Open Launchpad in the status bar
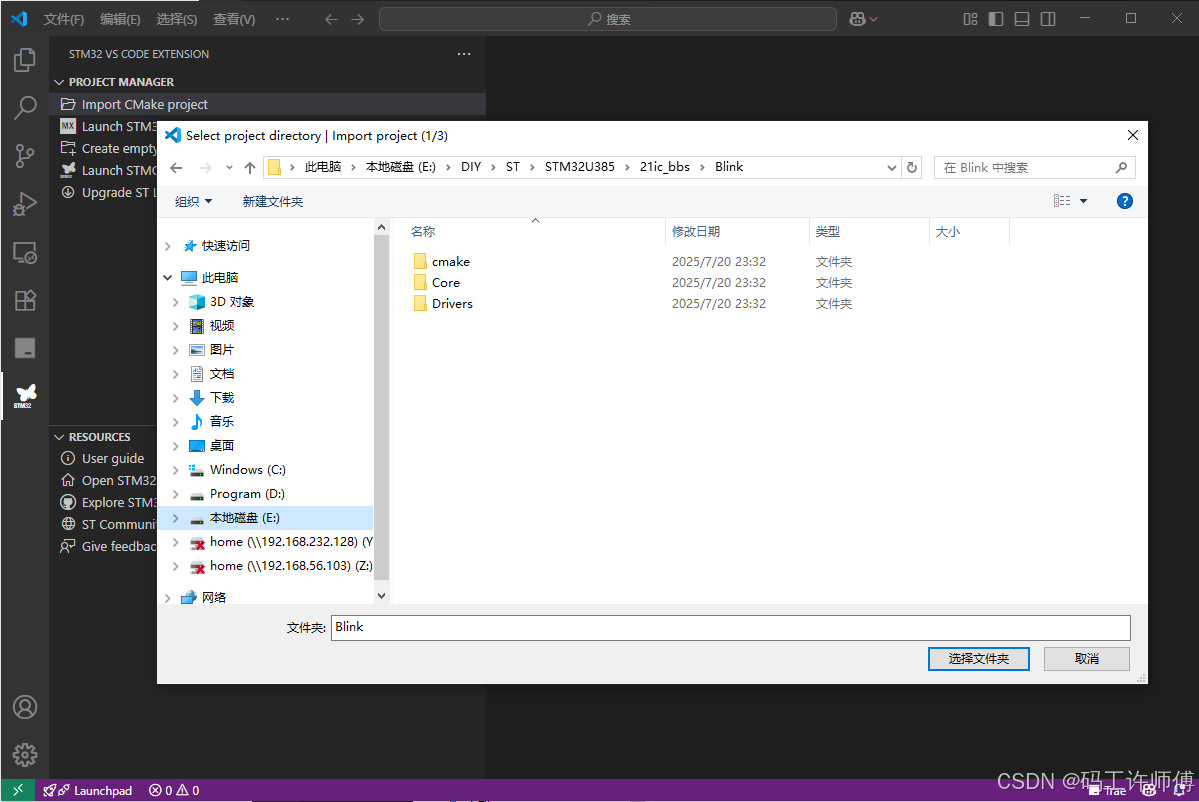Image resolution: width=1199 pixels, height=802 pixels. pyautogui.click(x=87, y=791)
